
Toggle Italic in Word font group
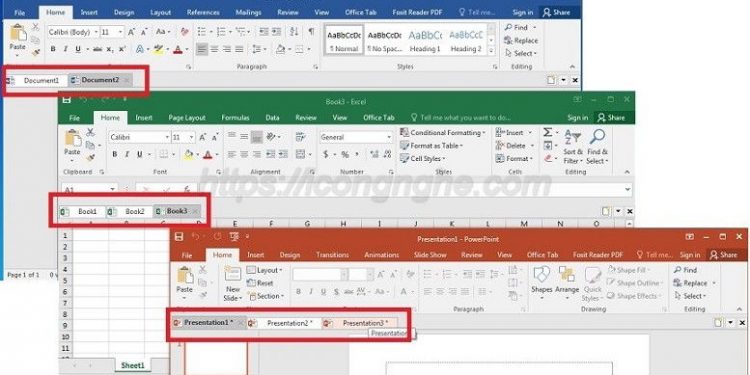66,49
